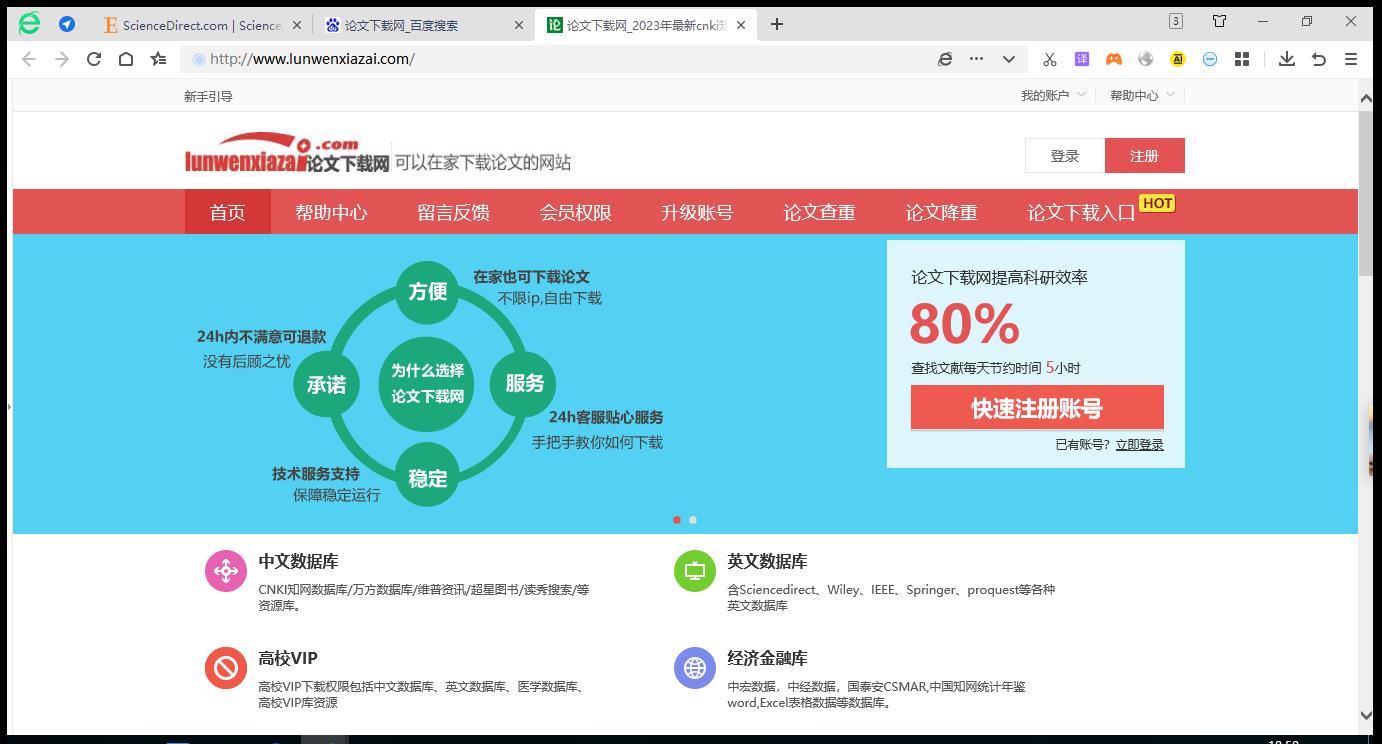1382x744 pixels.
Task: Click the yellow AI assistant icon
Action: pyautogui.click(x=1177, y=59)
